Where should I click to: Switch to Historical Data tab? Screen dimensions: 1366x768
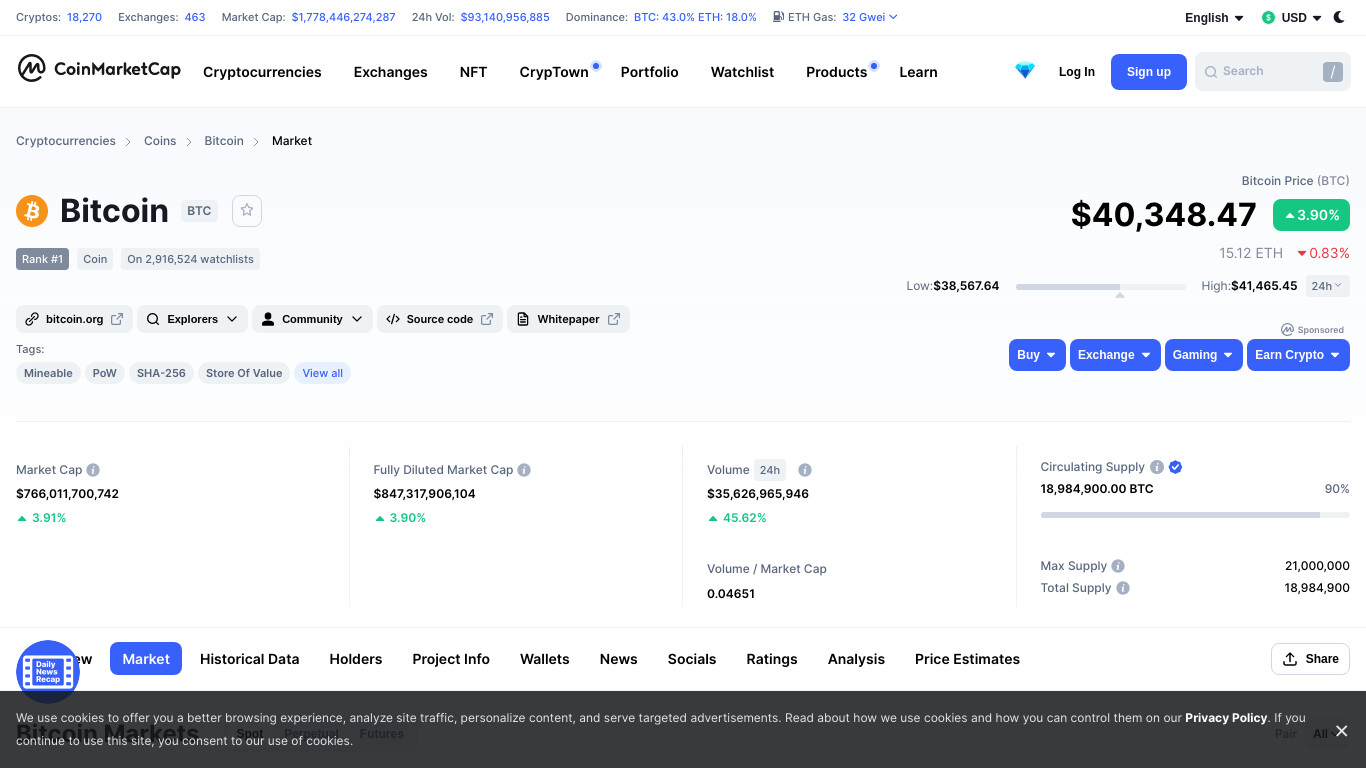tap(249, 659)
